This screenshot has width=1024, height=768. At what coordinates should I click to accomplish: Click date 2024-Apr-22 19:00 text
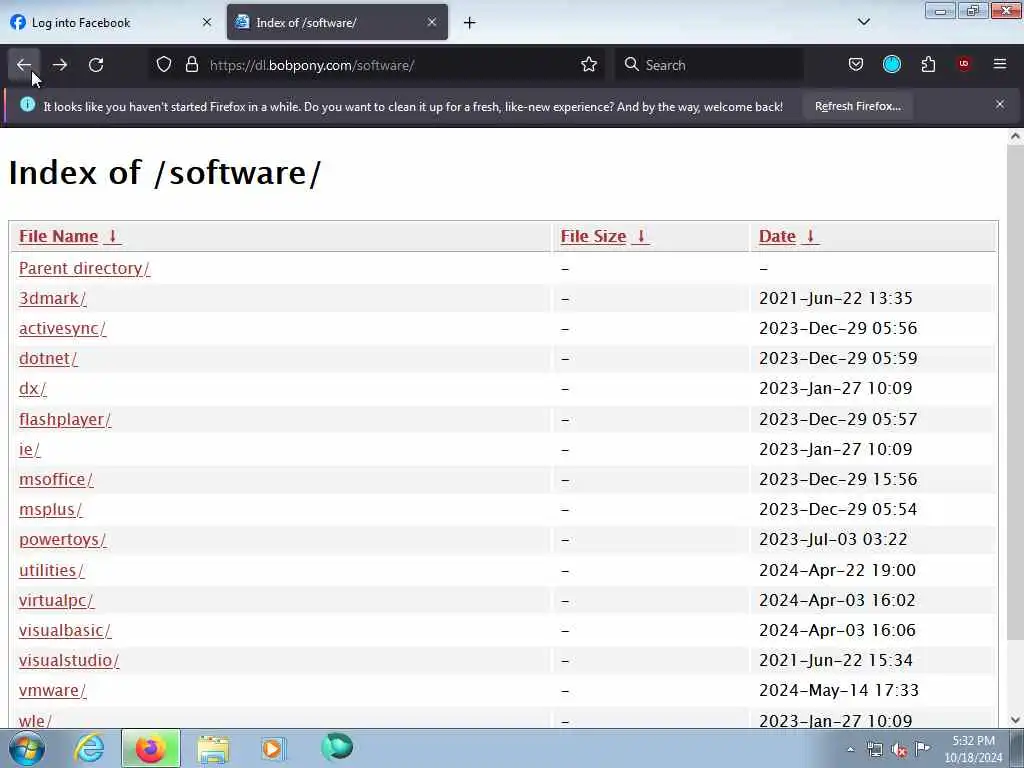coord(837,570)
